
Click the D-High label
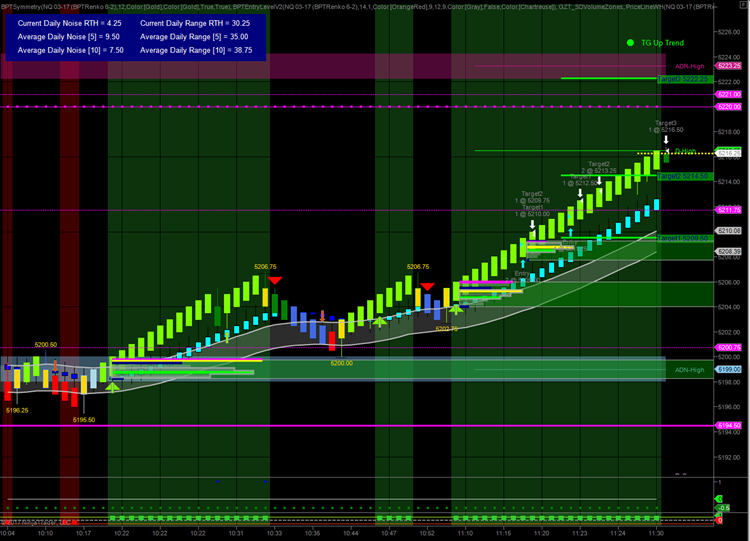click(x=685, y=151)
